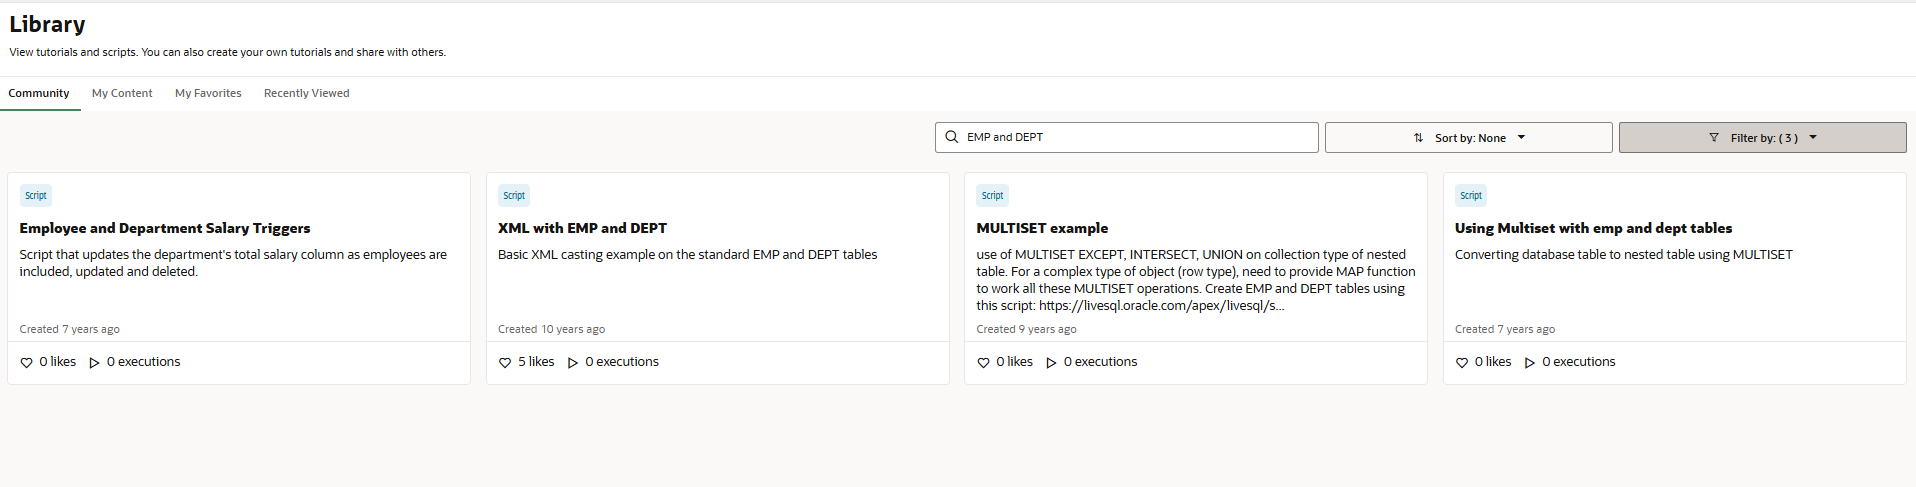Select the Community tab
The image size is (1916, 487).
[39, 93]
